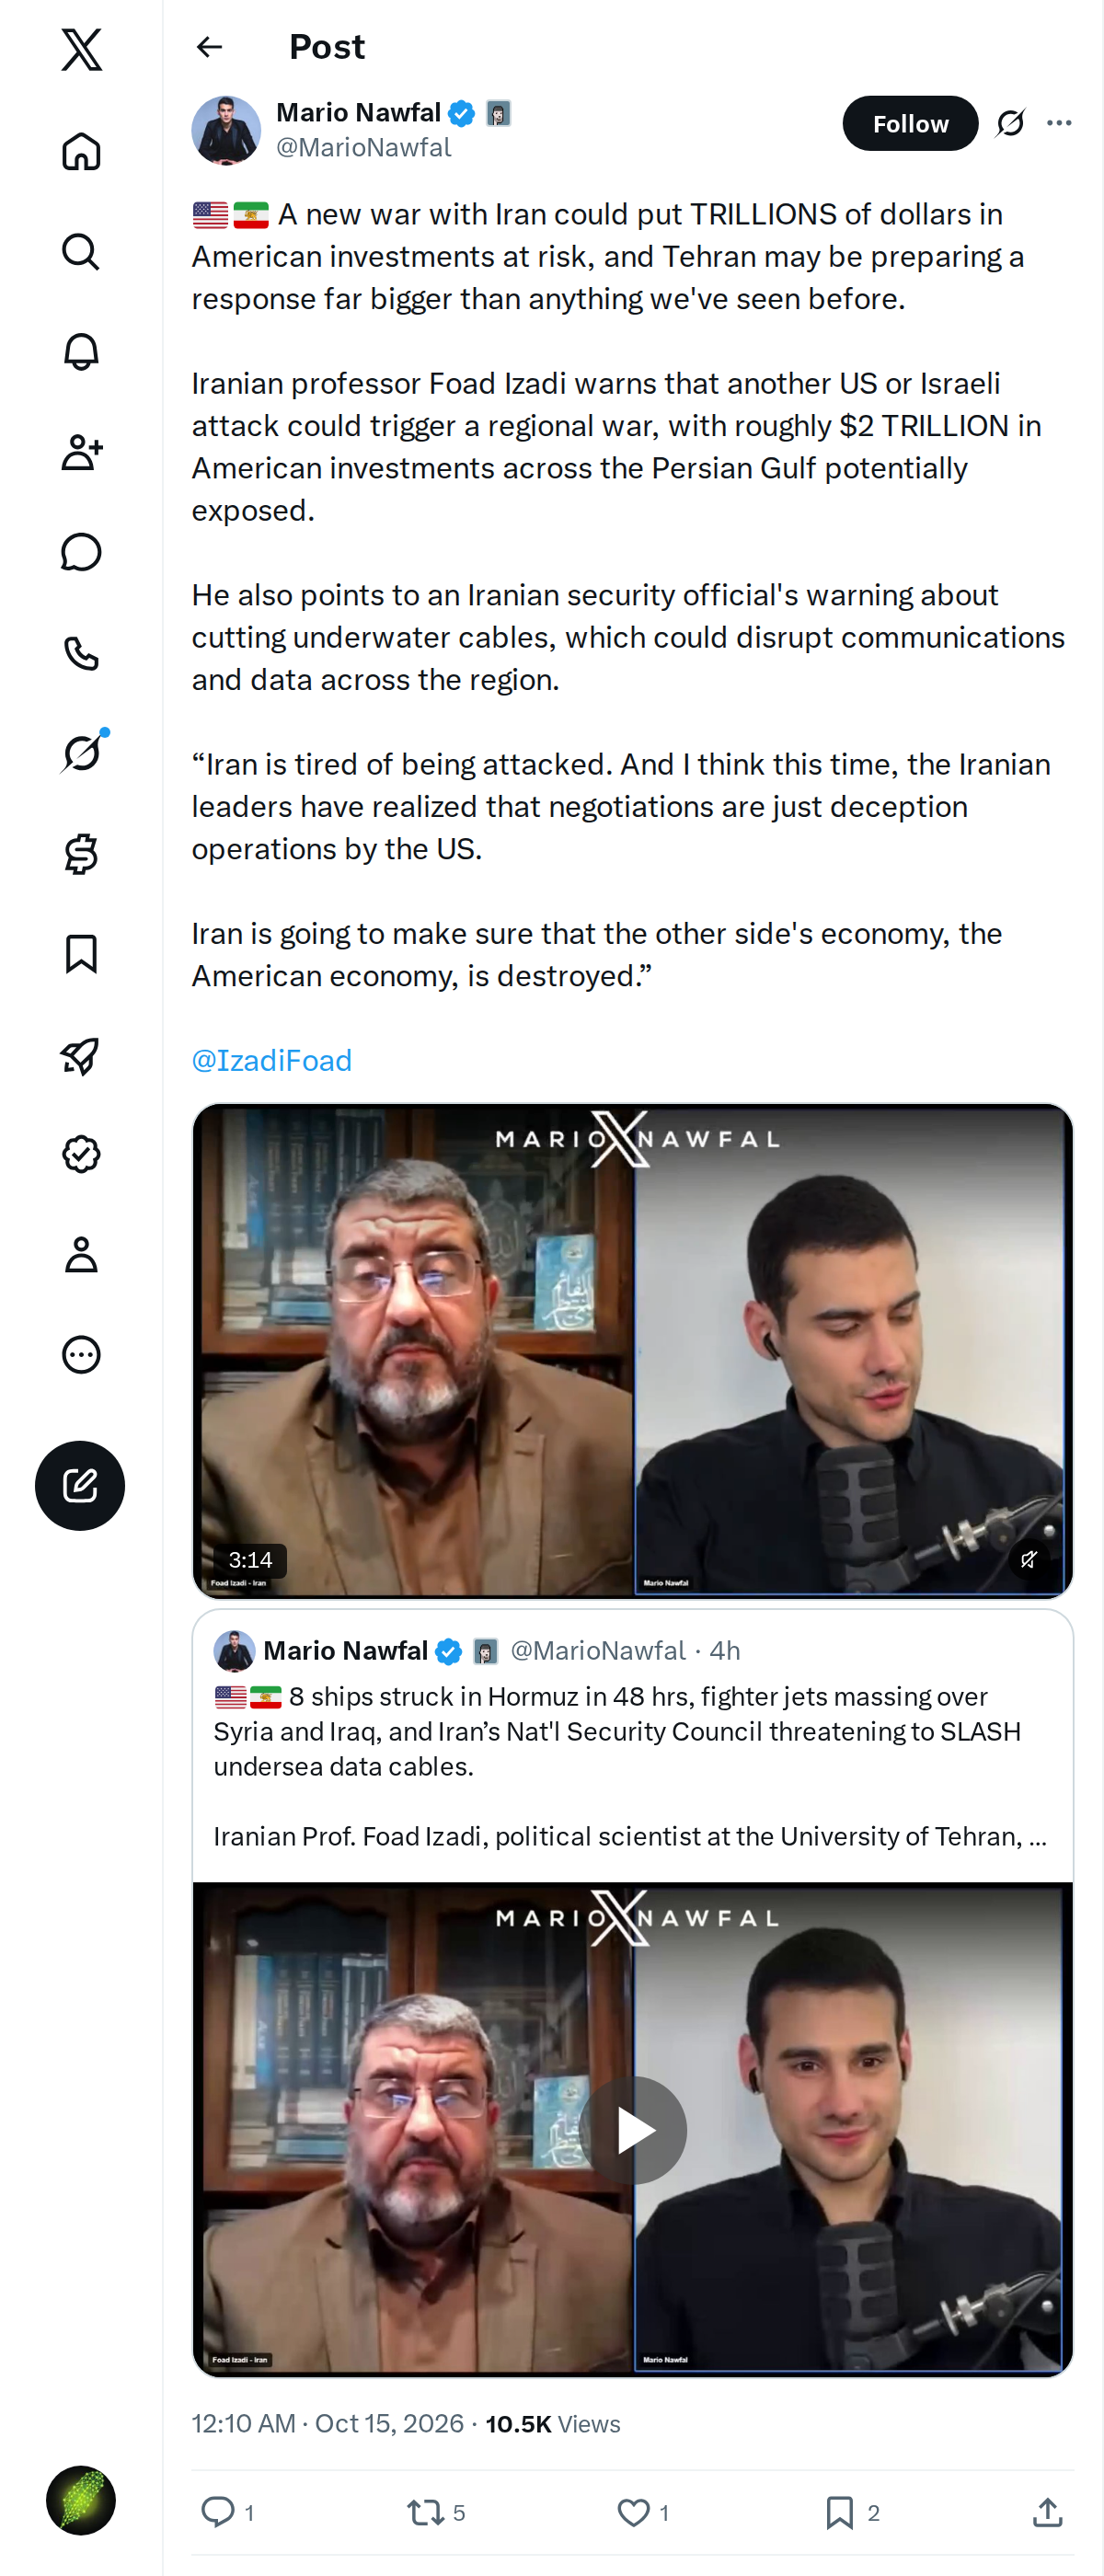The image size is (1104, 2576).
Task: Play the quoted post video
Action: pyautogui.click(x=632, y=2129)
